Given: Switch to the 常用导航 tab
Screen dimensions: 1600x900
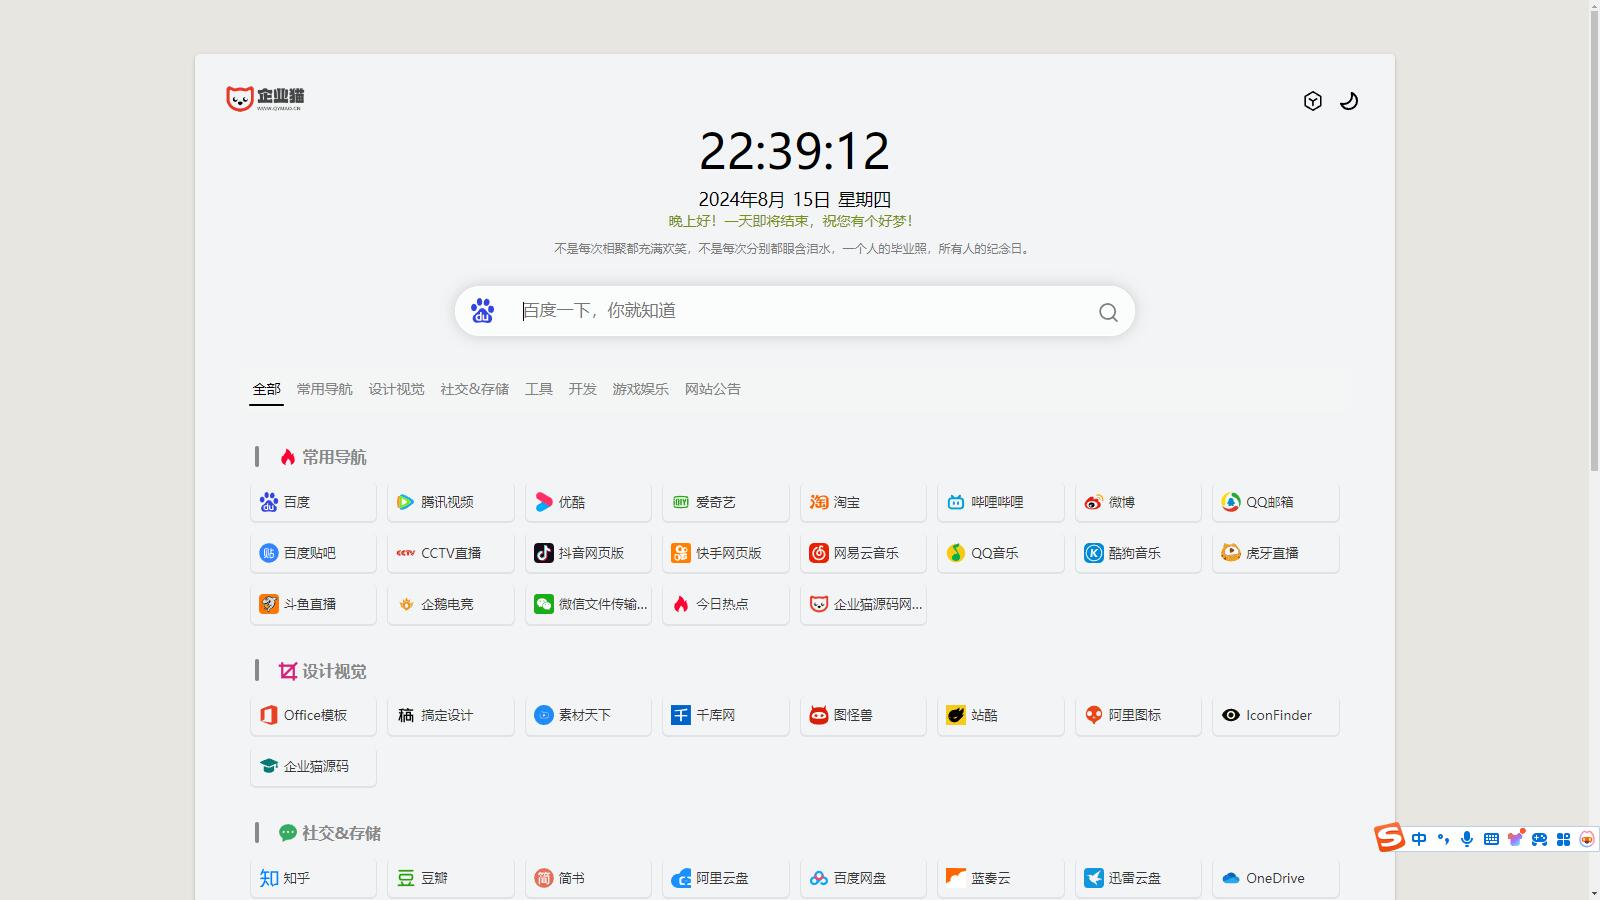Looking at the screenshot, I should 324,389.
